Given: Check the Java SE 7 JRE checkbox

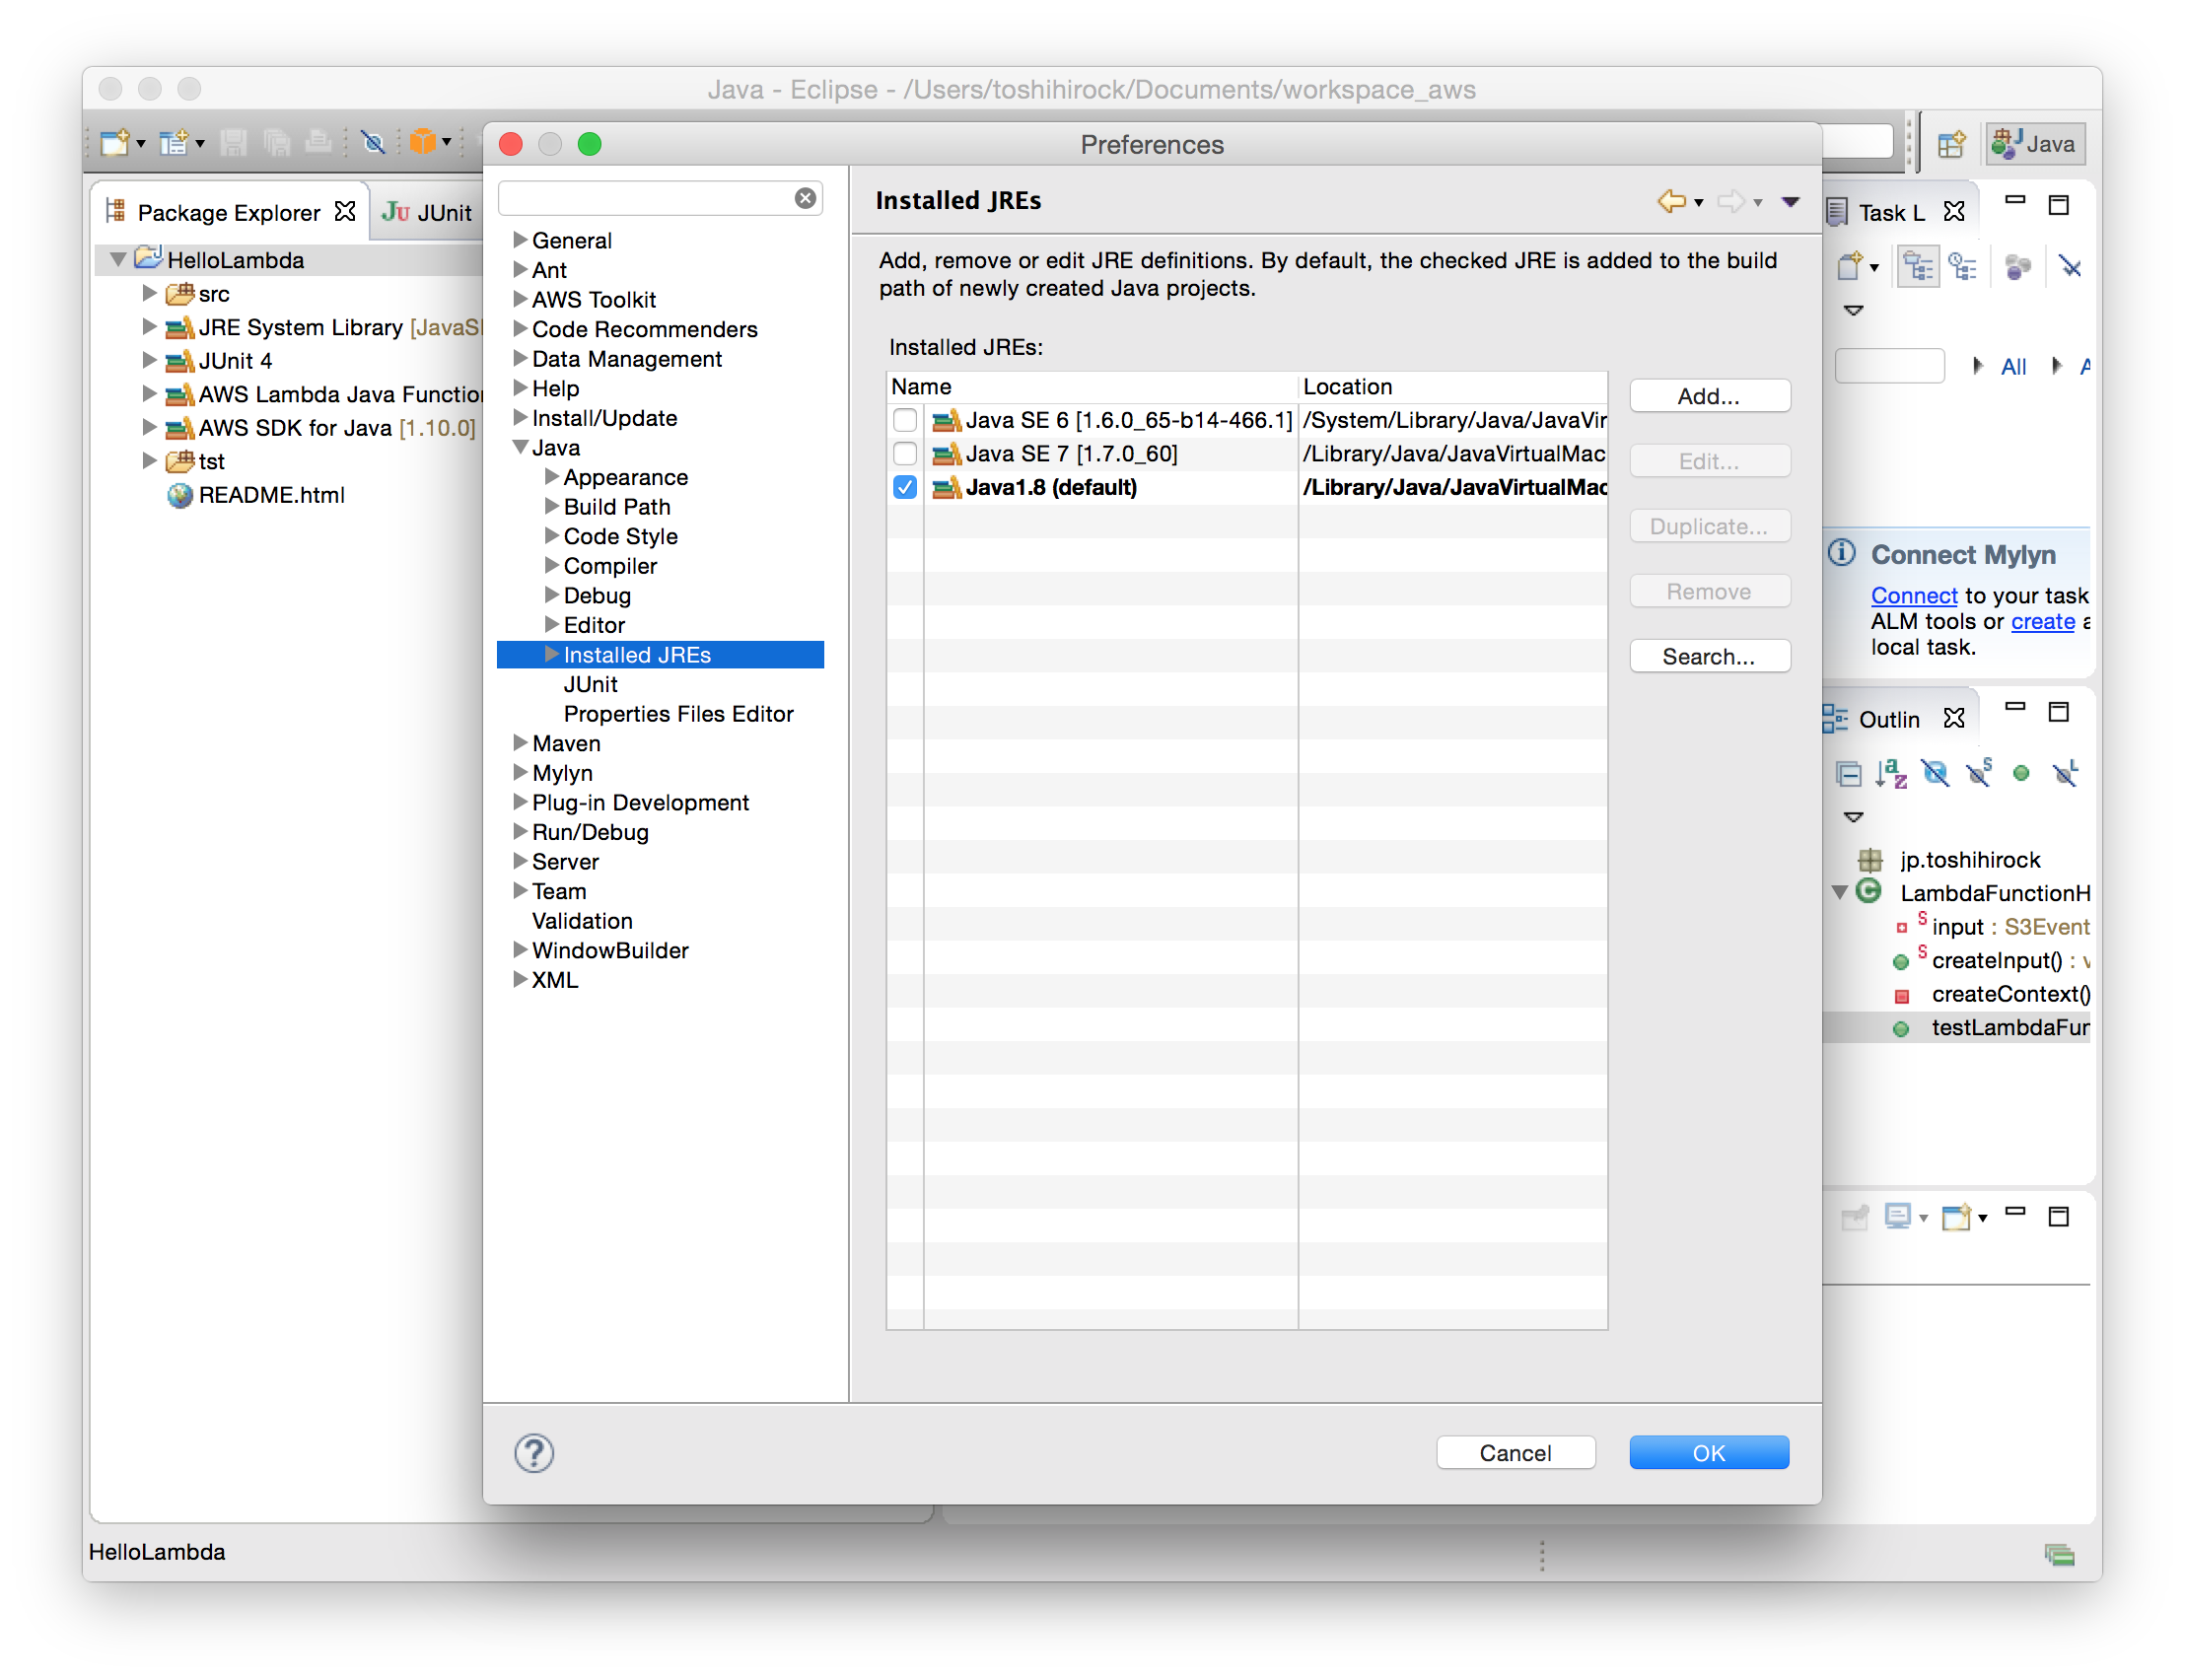Looking at the screenshot, I should 904,453.
